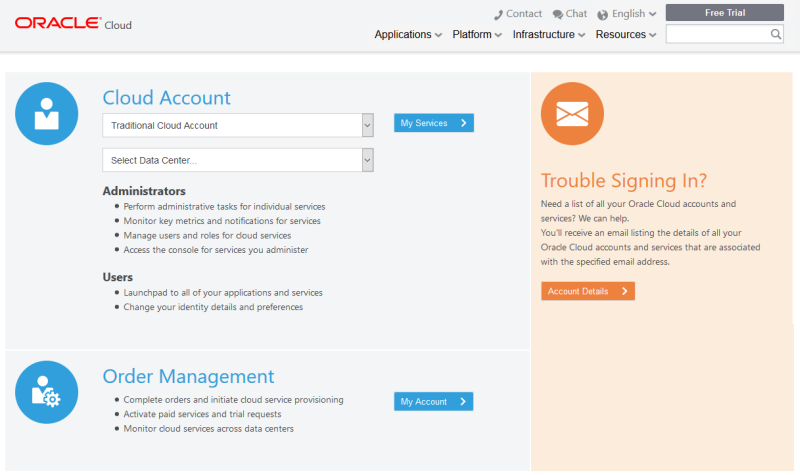Click the Users subheading

point(117,277)
